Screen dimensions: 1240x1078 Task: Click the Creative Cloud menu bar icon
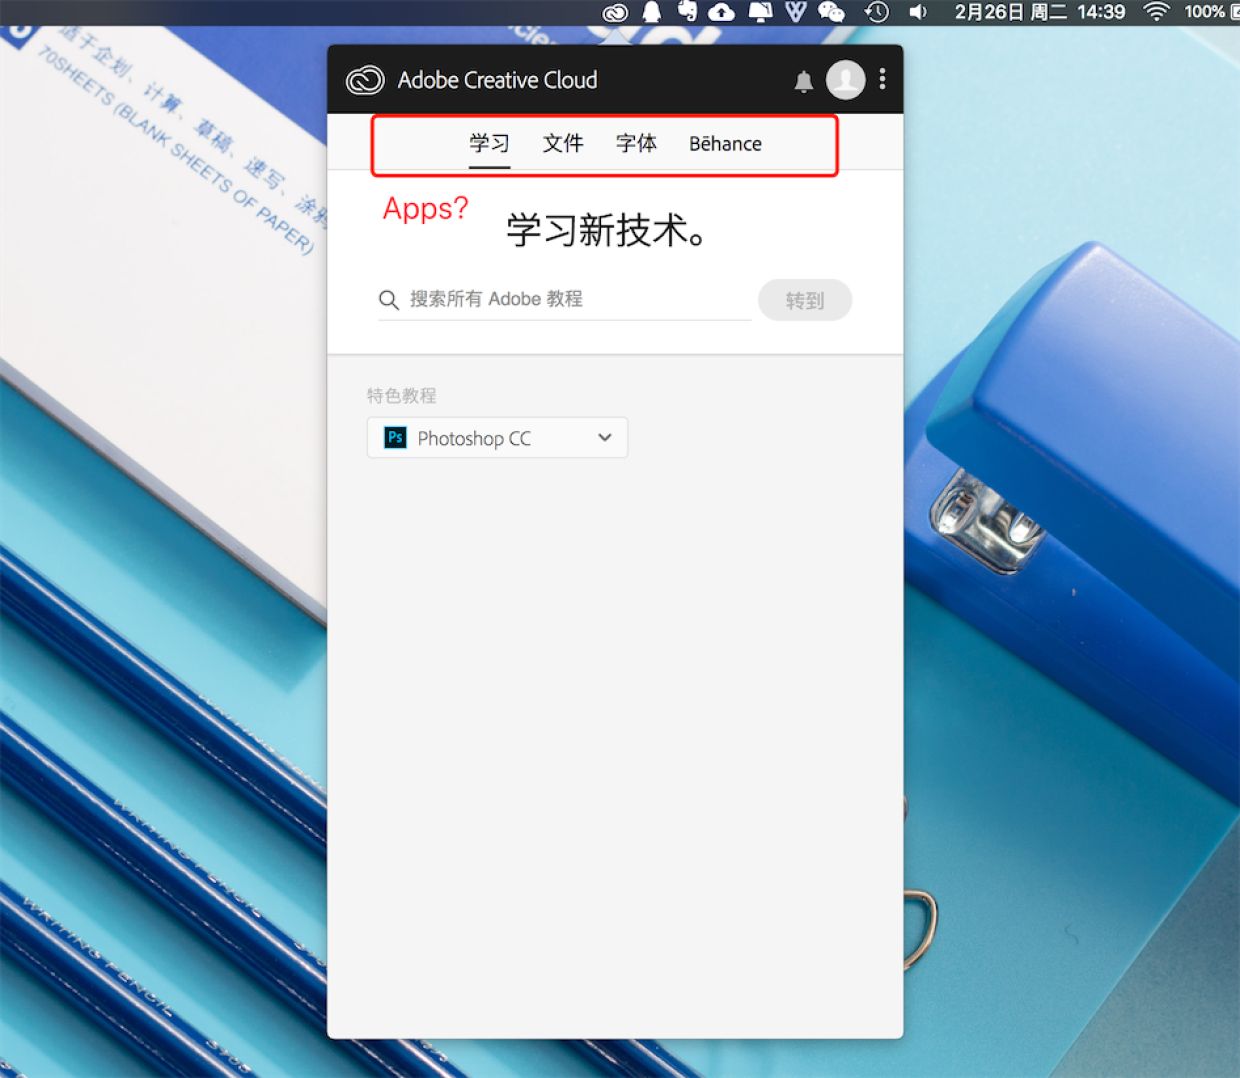[615, 12]
